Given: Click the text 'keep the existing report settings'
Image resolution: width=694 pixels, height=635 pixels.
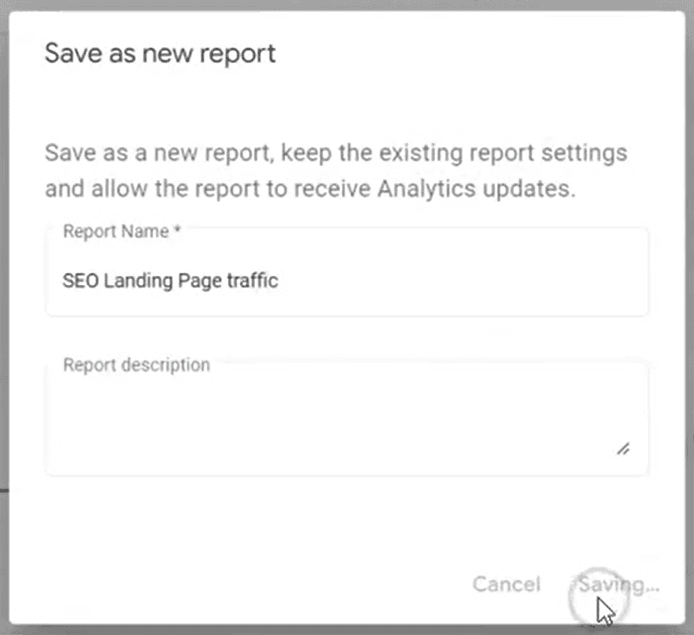Looking at the screenshot, I should 454,154.
